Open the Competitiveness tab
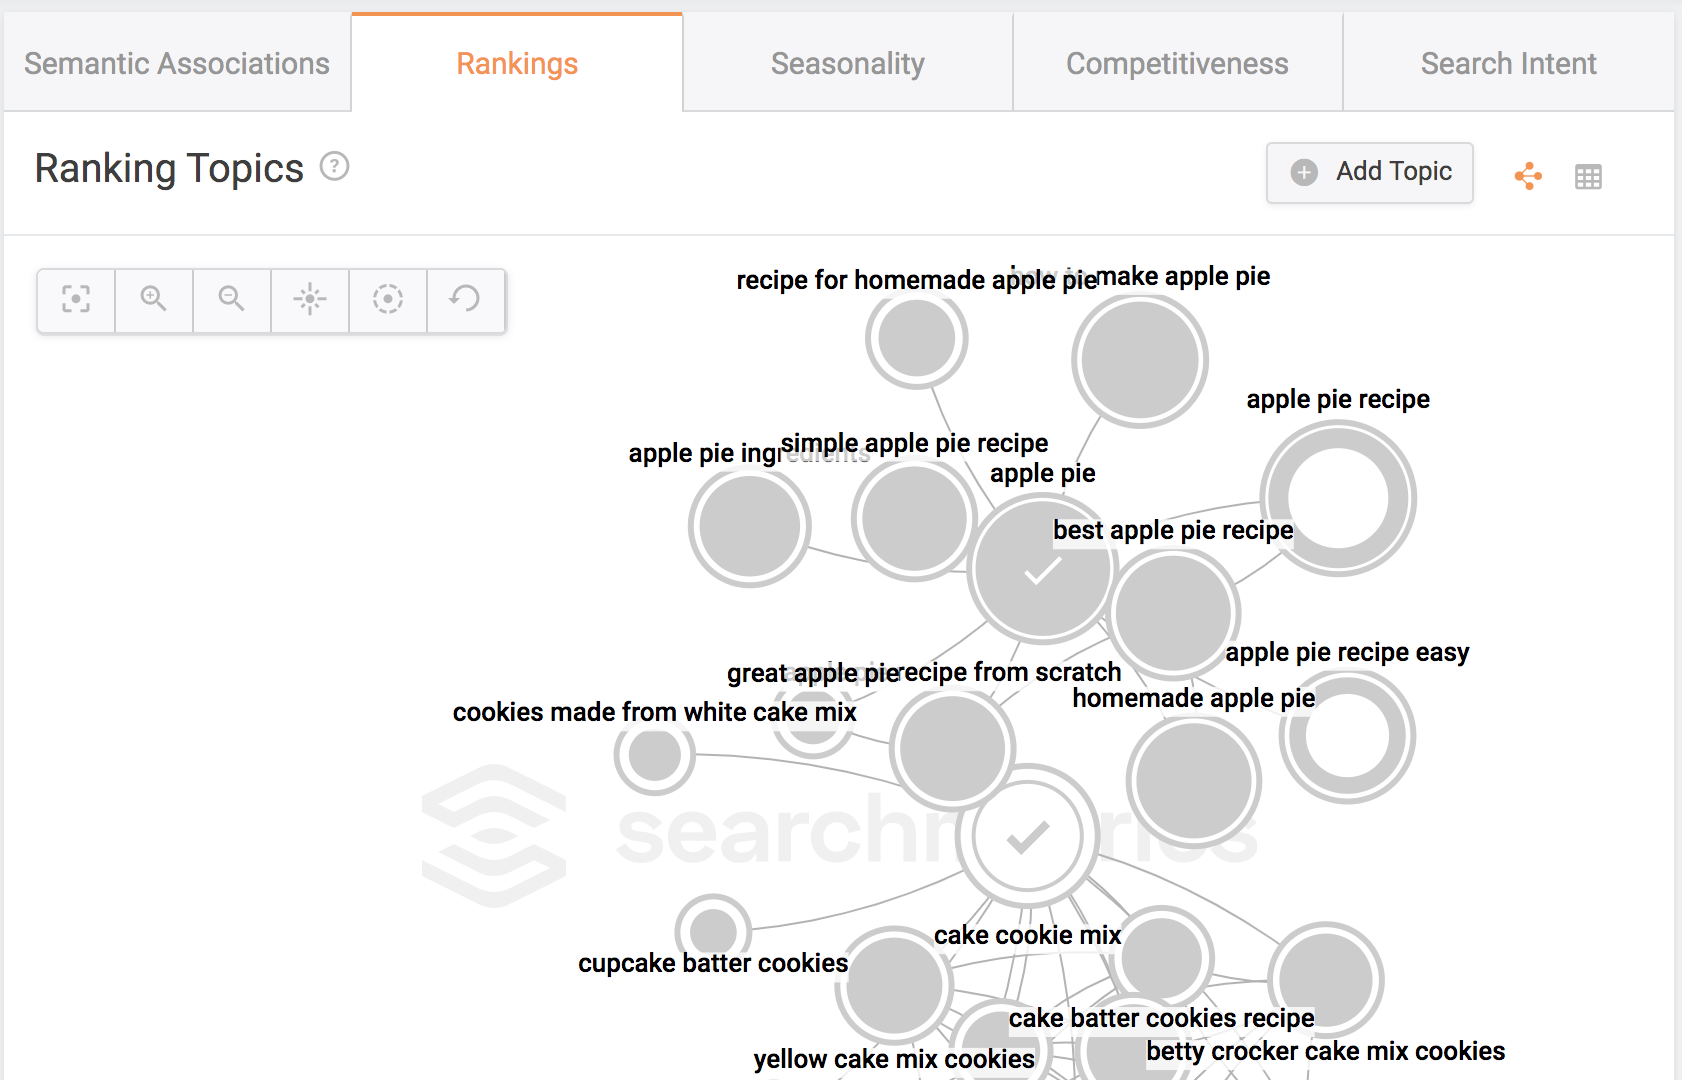Image resolution: width=1682 pixels, height=1080 pixels. tap(1177, 64)
